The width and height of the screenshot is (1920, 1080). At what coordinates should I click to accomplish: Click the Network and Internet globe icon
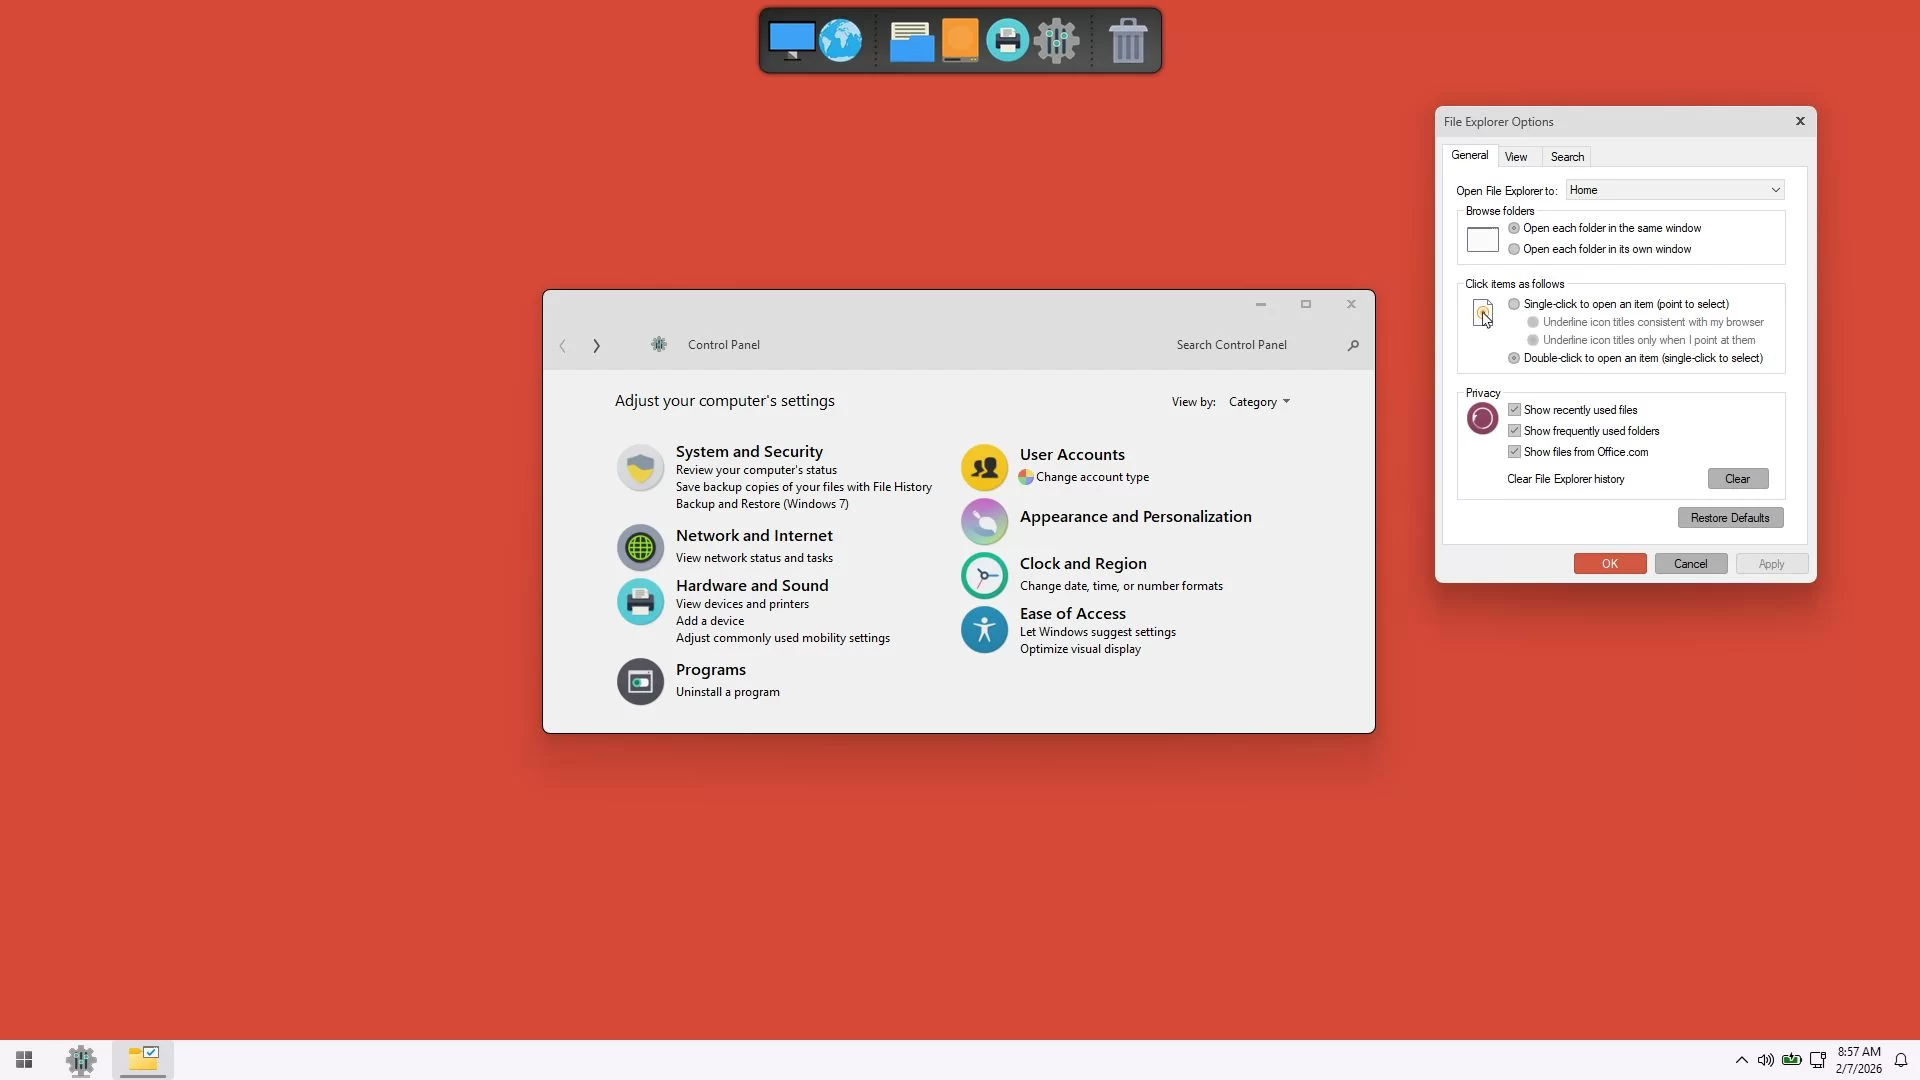640,548
